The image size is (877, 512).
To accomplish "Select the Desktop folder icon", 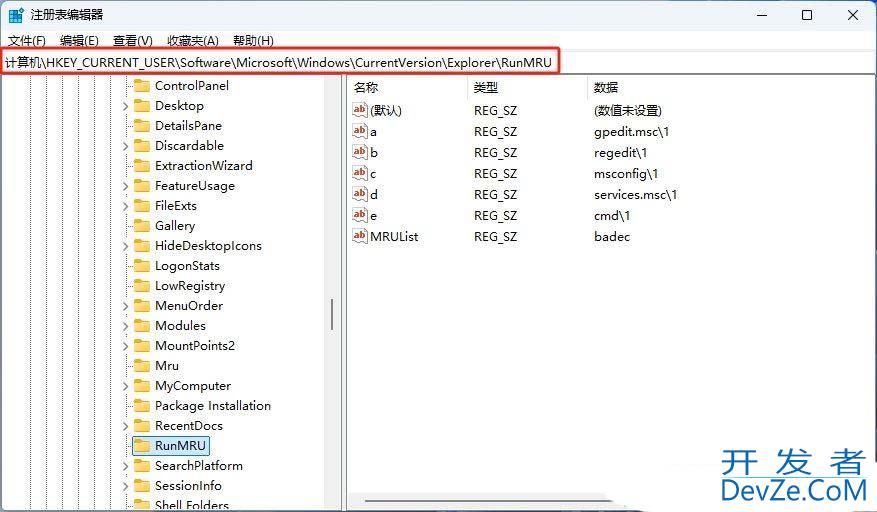I will pos(142,106).
